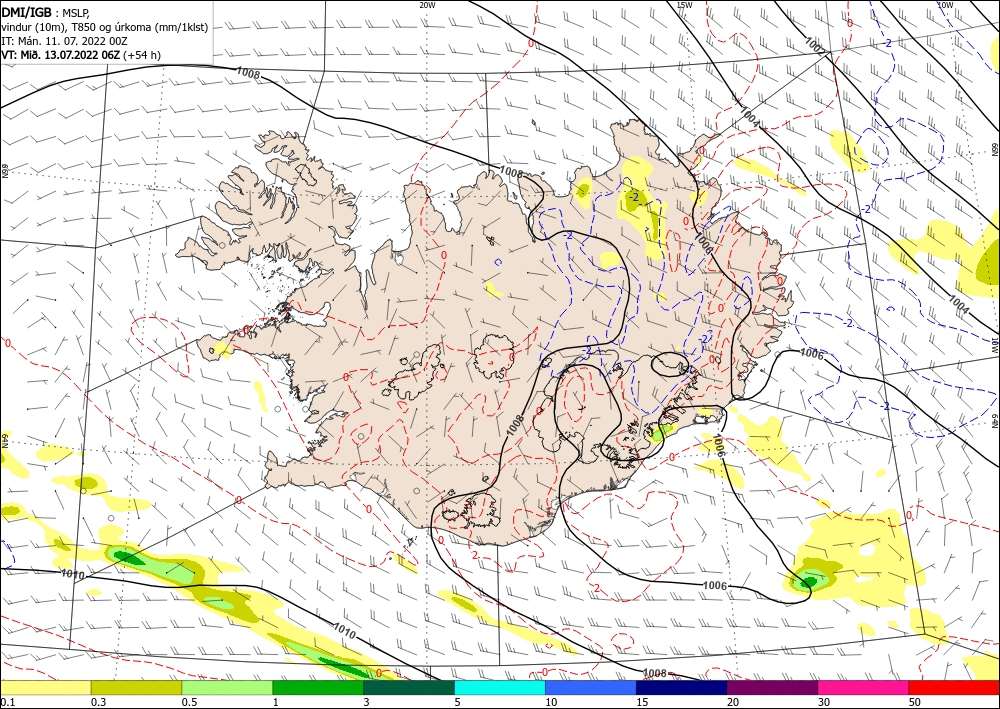
Task: Click the '1' legend value
Action: [276, 702]
